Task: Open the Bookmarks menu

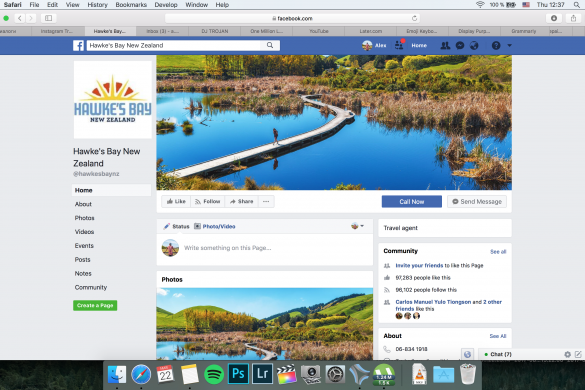Action: click(x=131, y=5)
